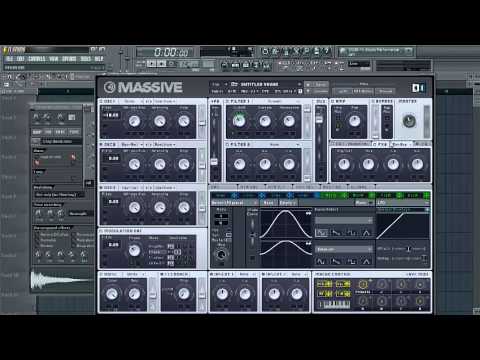This screenshot has width=480, height=360.
Task: Toggle the Insert 1 on/off switch
Action: 211,274
